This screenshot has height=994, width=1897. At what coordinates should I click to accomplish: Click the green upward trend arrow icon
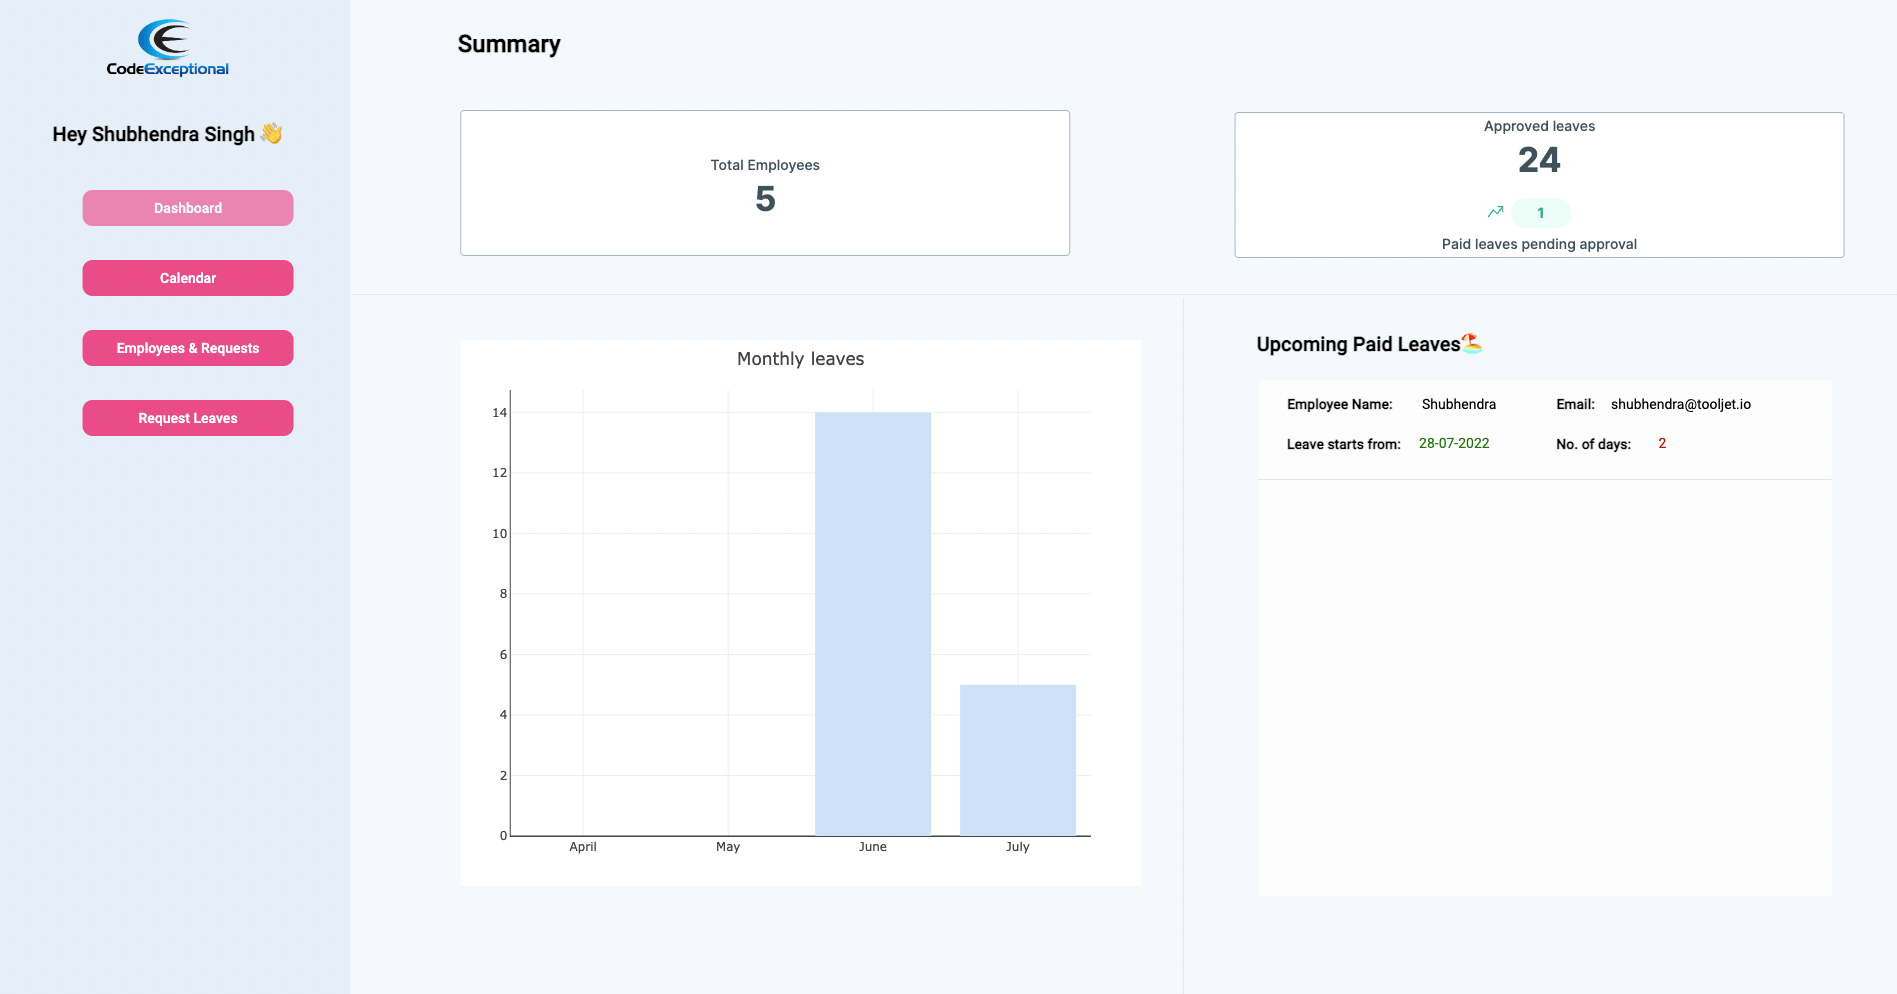click(x=1496, y=212)
